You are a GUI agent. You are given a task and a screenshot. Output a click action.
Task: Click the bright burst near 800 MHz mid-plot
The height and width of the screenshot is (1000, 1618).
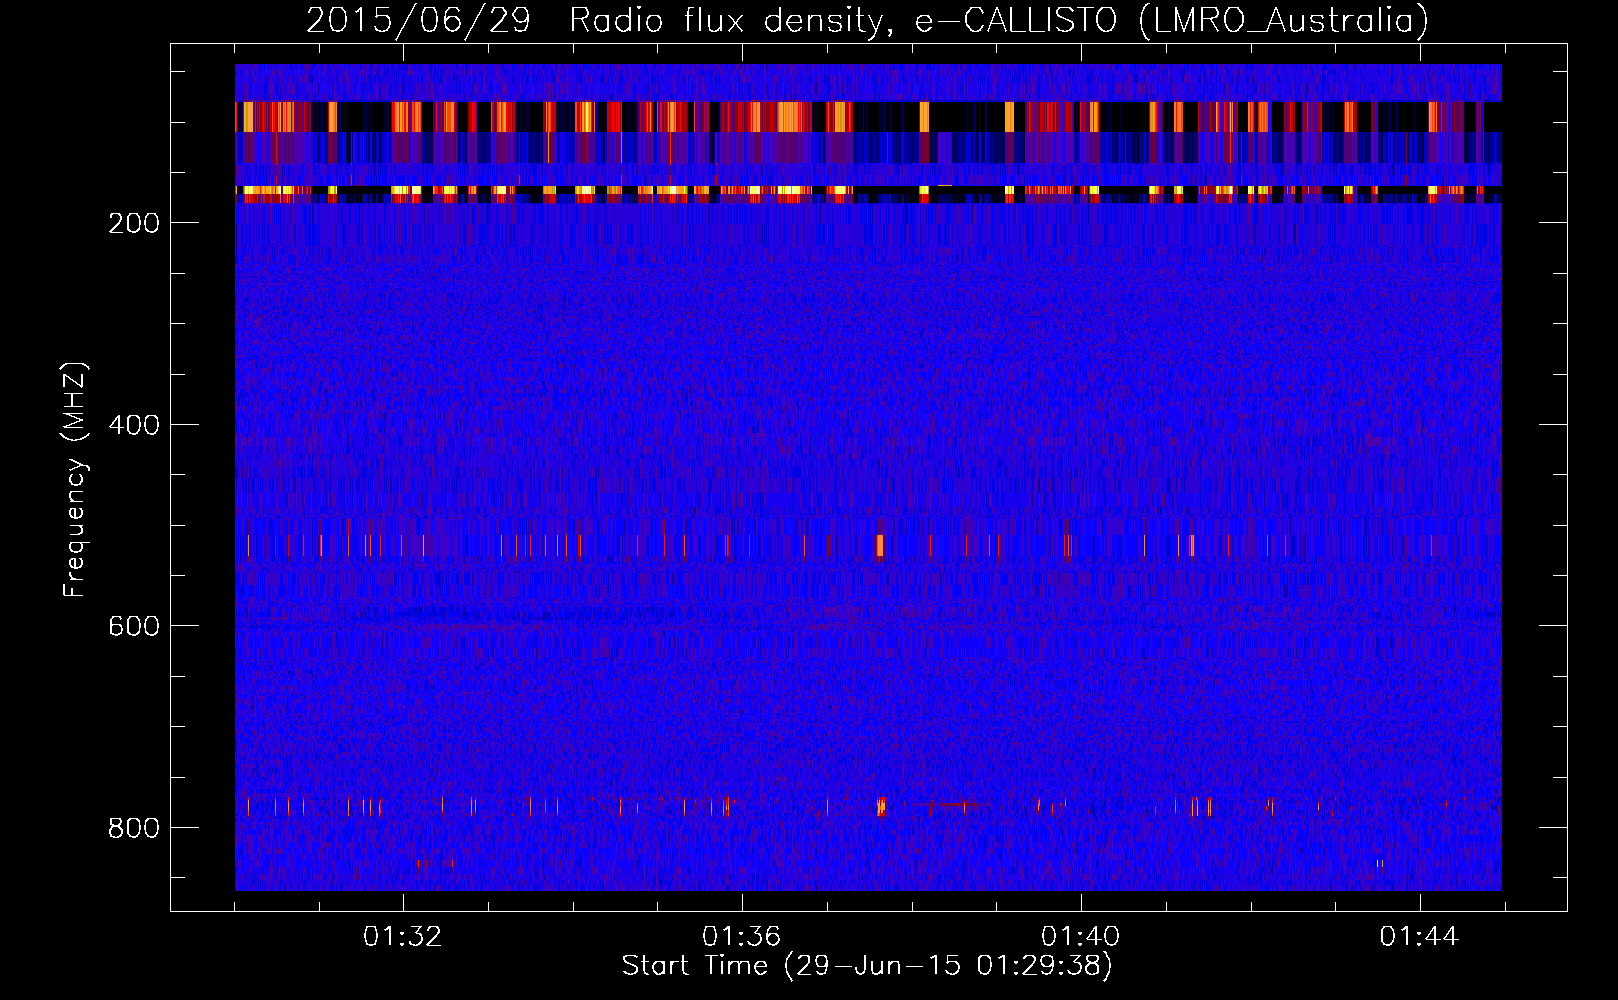pos(881,806)
